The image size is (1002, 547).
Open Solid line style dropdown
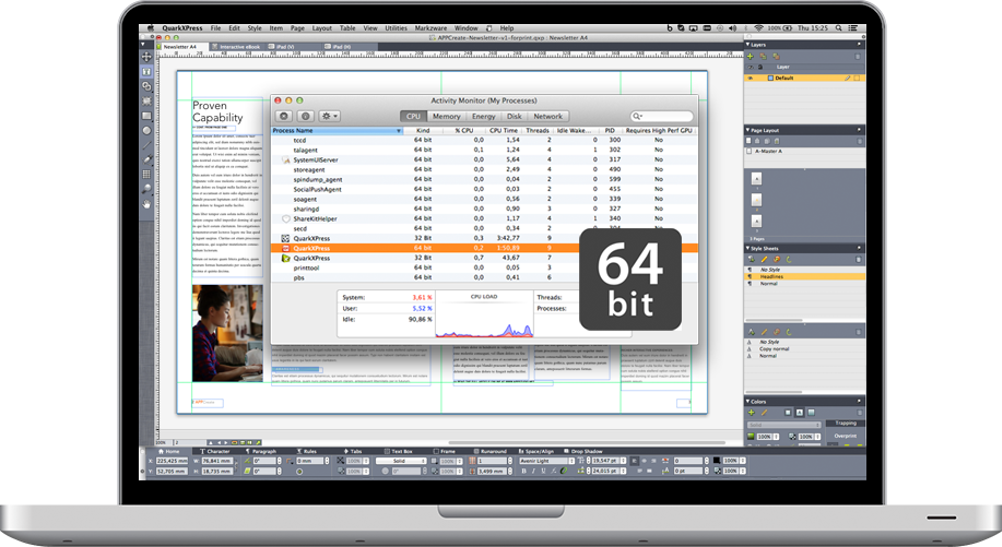(x=401, y=461)
